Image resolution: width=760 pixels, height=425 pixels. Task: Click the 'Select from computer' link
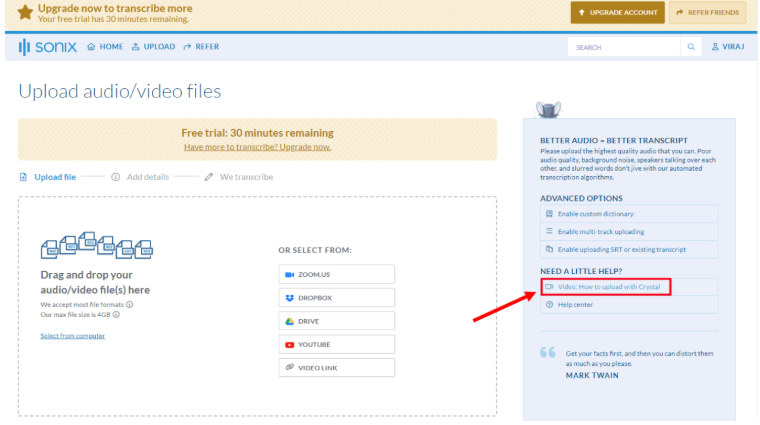point(72,336)
